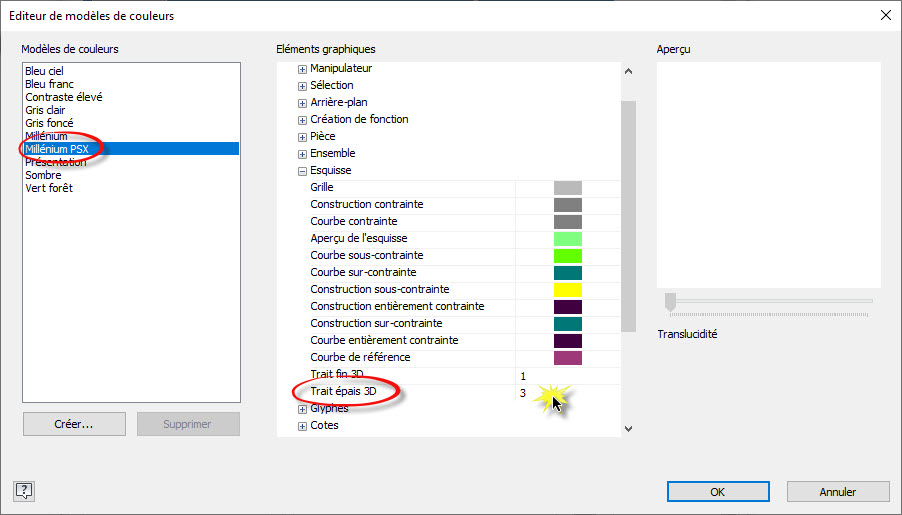Pick the Courbe de référence swatch
Screen dimensions: 902x515
tap(567, 358)
